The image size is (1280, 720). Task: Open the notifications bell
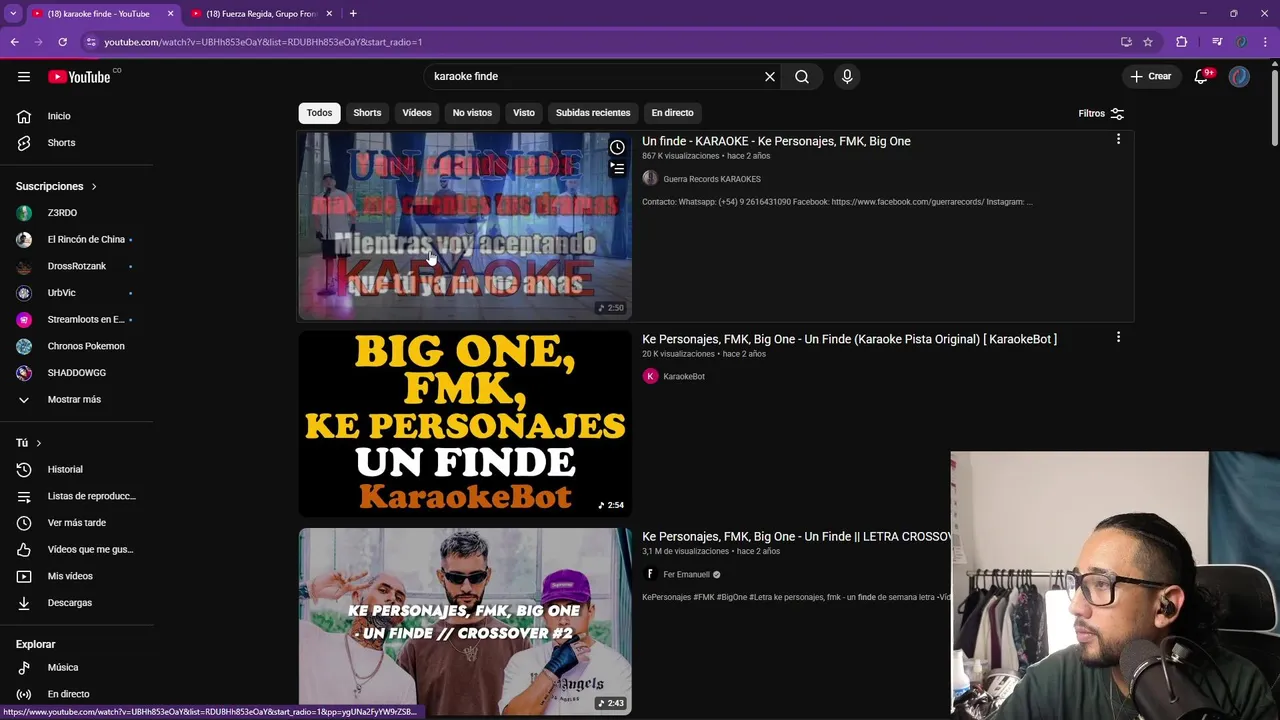tap(1201, 77)
